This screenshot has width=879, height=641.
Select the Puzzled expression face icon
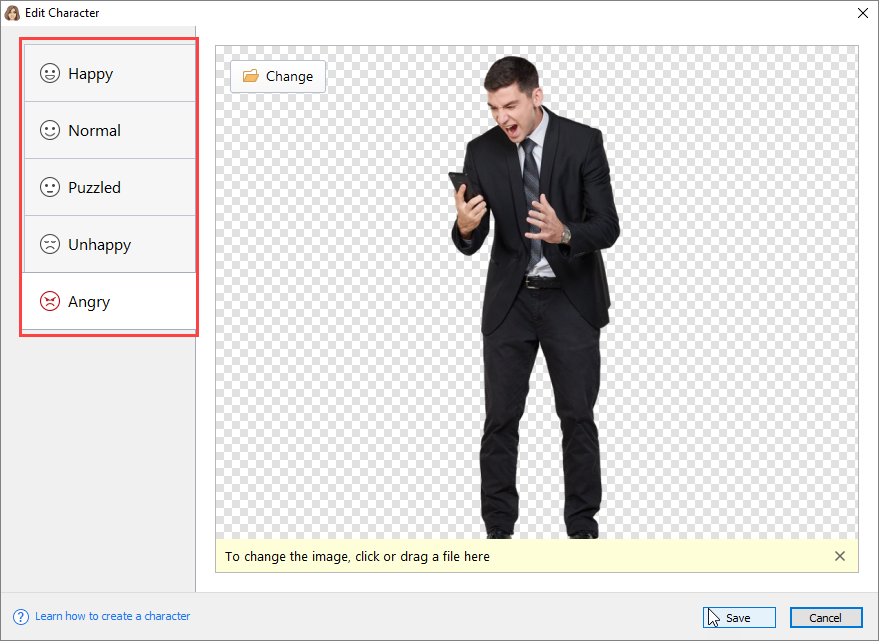pyautogui.click(x=50, y=187)
